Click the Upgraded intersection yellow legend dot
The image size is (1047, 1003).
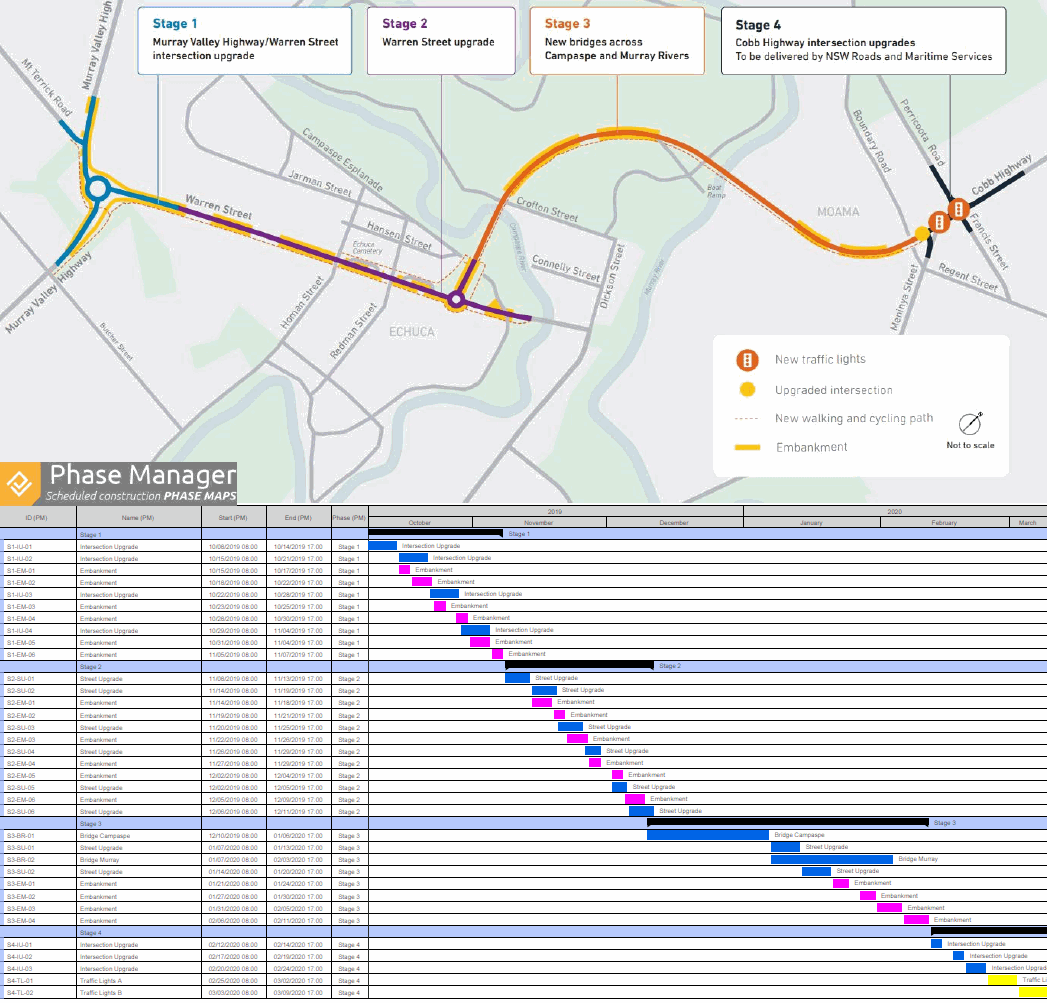[746, 390]
